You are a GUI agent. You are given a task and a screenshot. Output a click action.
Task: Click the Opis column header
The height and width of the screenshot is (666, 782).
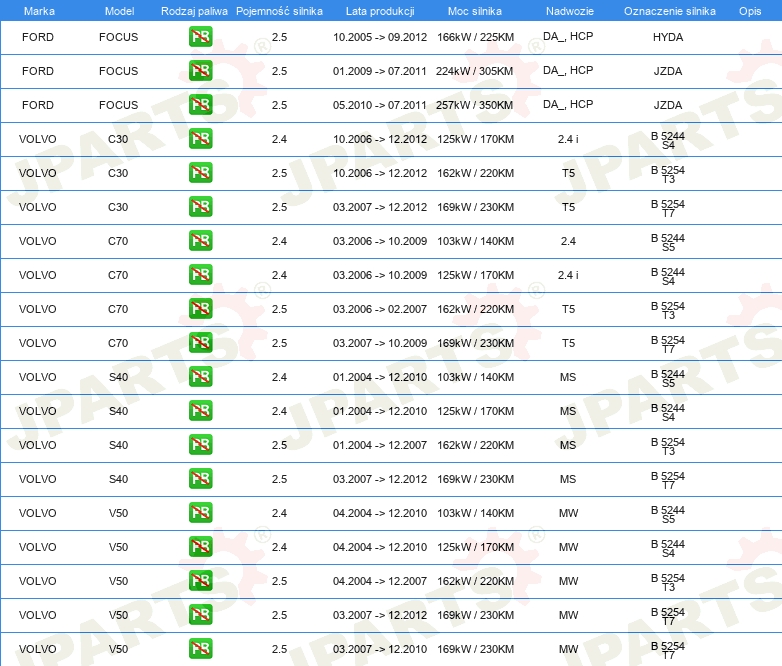pos(750,11)
